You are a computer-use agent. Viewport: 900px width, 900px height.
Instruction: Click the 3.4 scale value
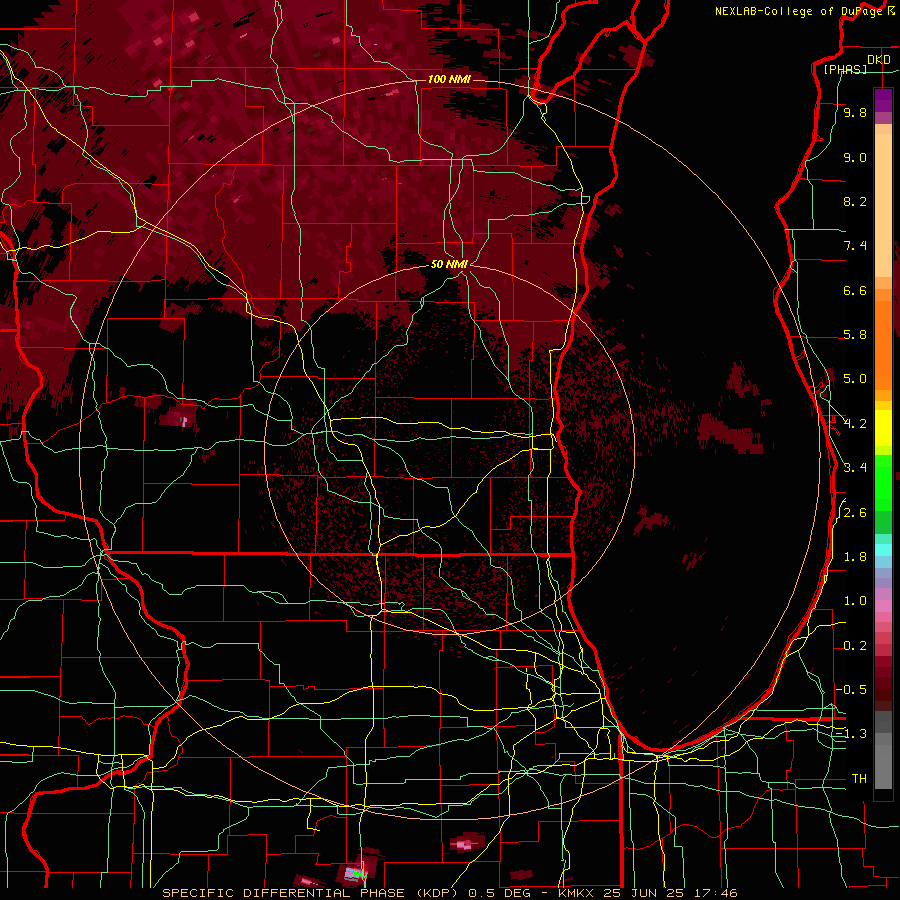855,468
